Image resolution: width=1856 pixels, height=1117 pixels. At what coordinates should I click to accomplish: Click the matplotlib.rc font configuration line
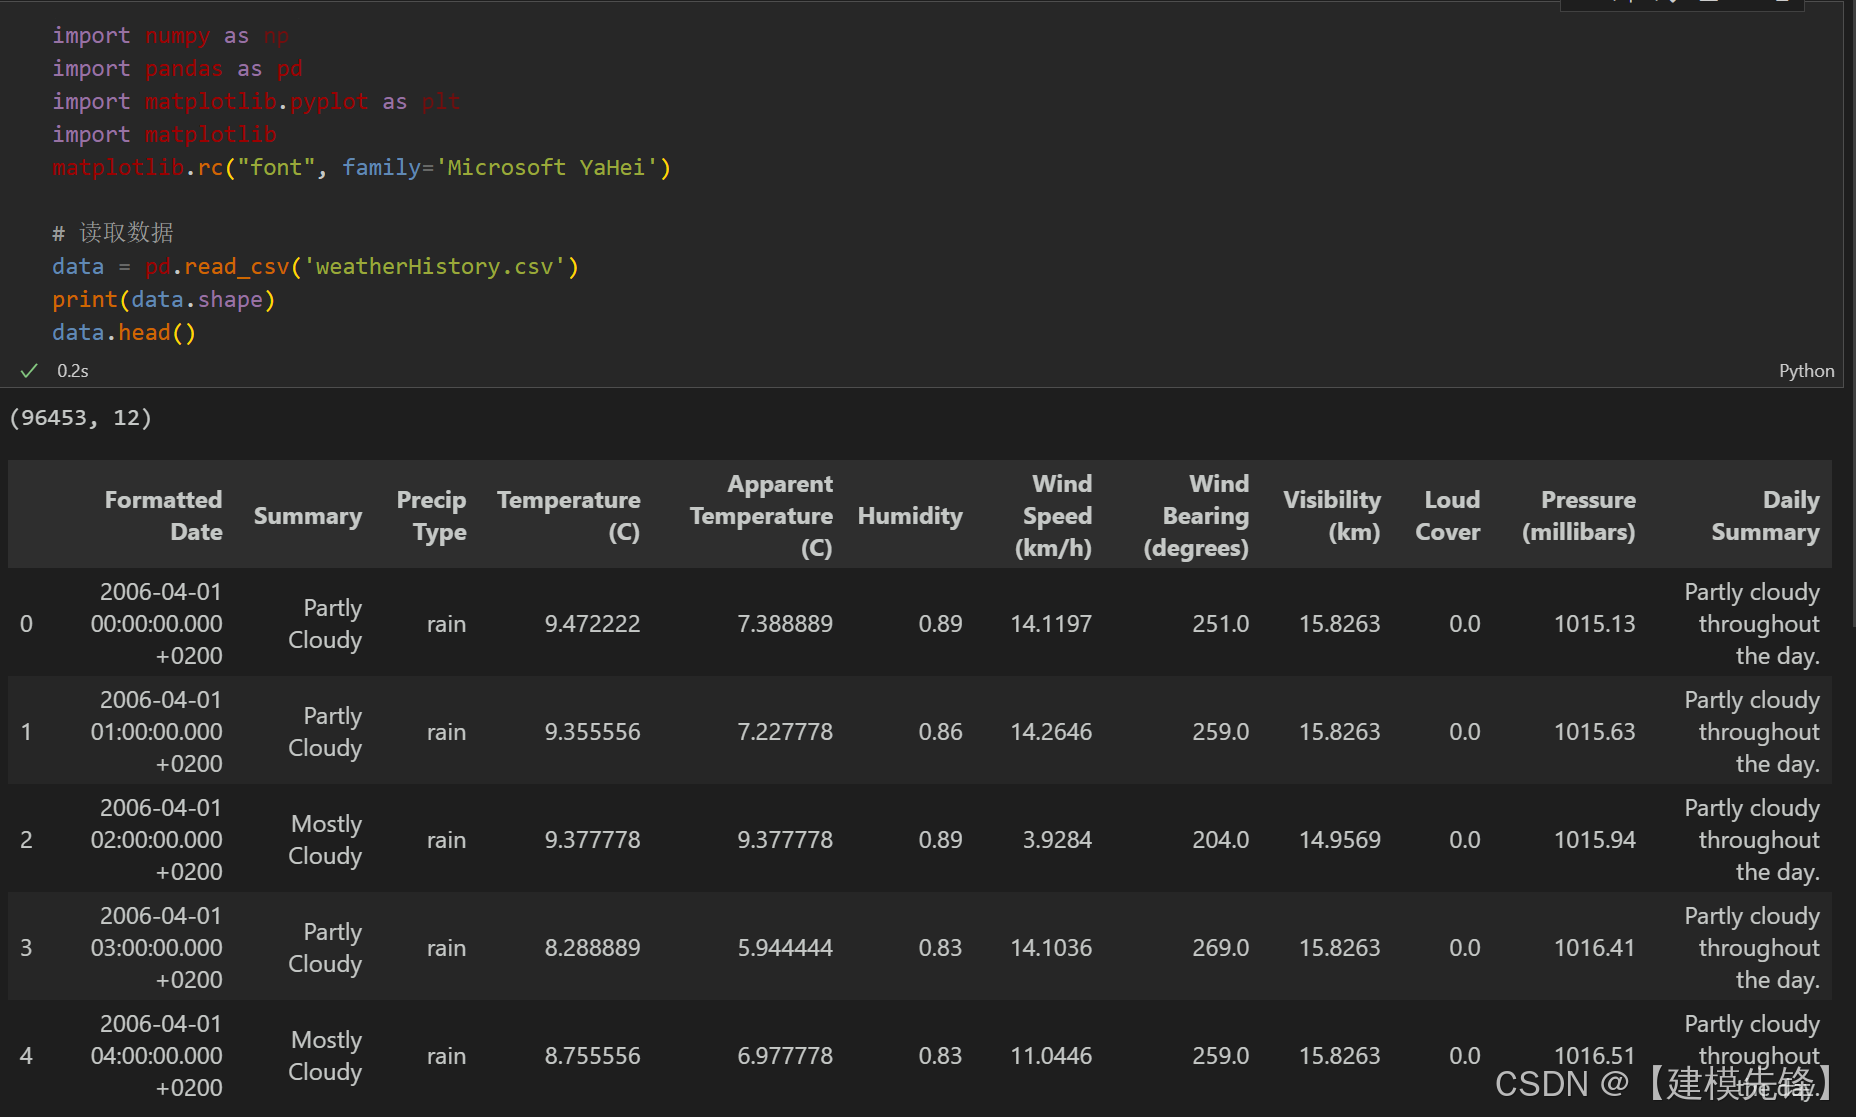[361, 168]
